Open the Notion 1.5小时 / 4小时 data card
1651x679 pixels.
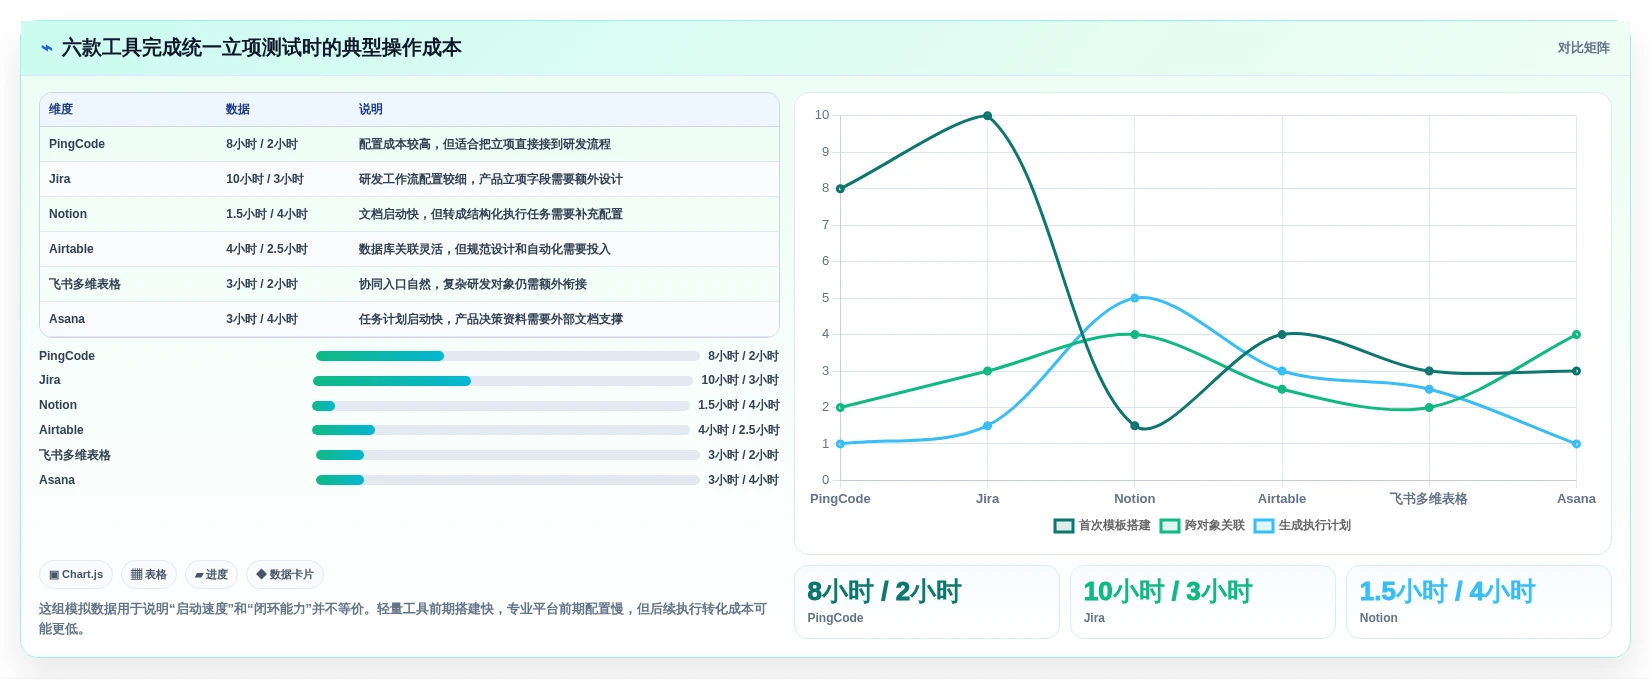(x=1479, y=602)
